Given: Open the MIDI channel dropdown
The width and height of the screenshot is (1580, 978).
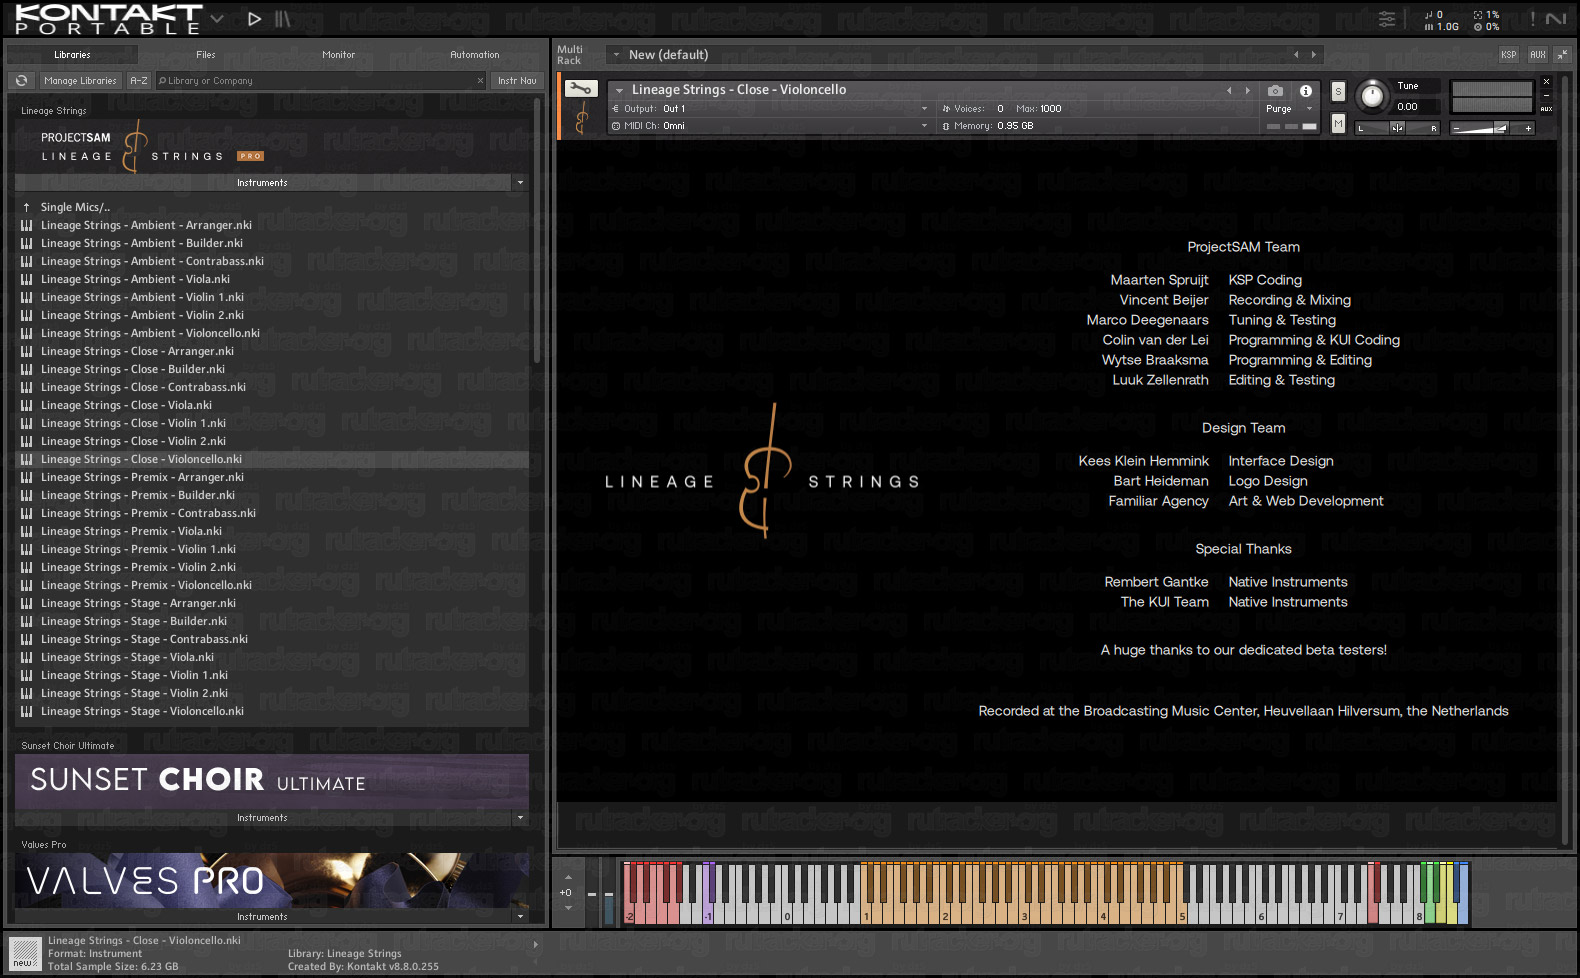Looking at the screenshot, I should (x=924, y=126).
